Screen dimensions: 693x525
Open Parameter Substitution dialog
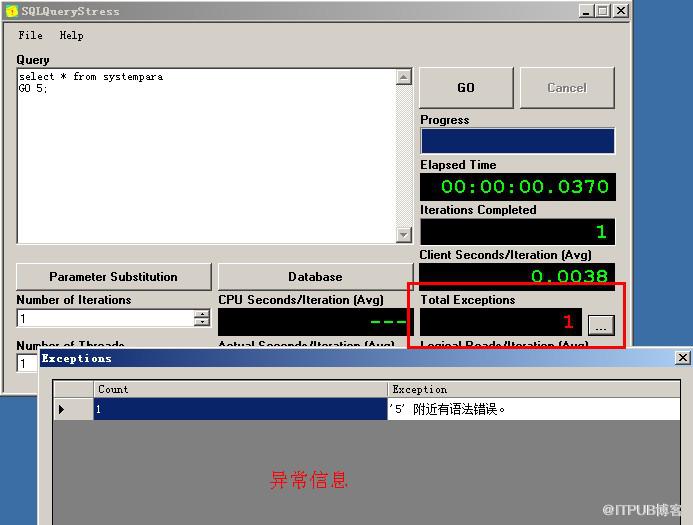click(114, 277)
